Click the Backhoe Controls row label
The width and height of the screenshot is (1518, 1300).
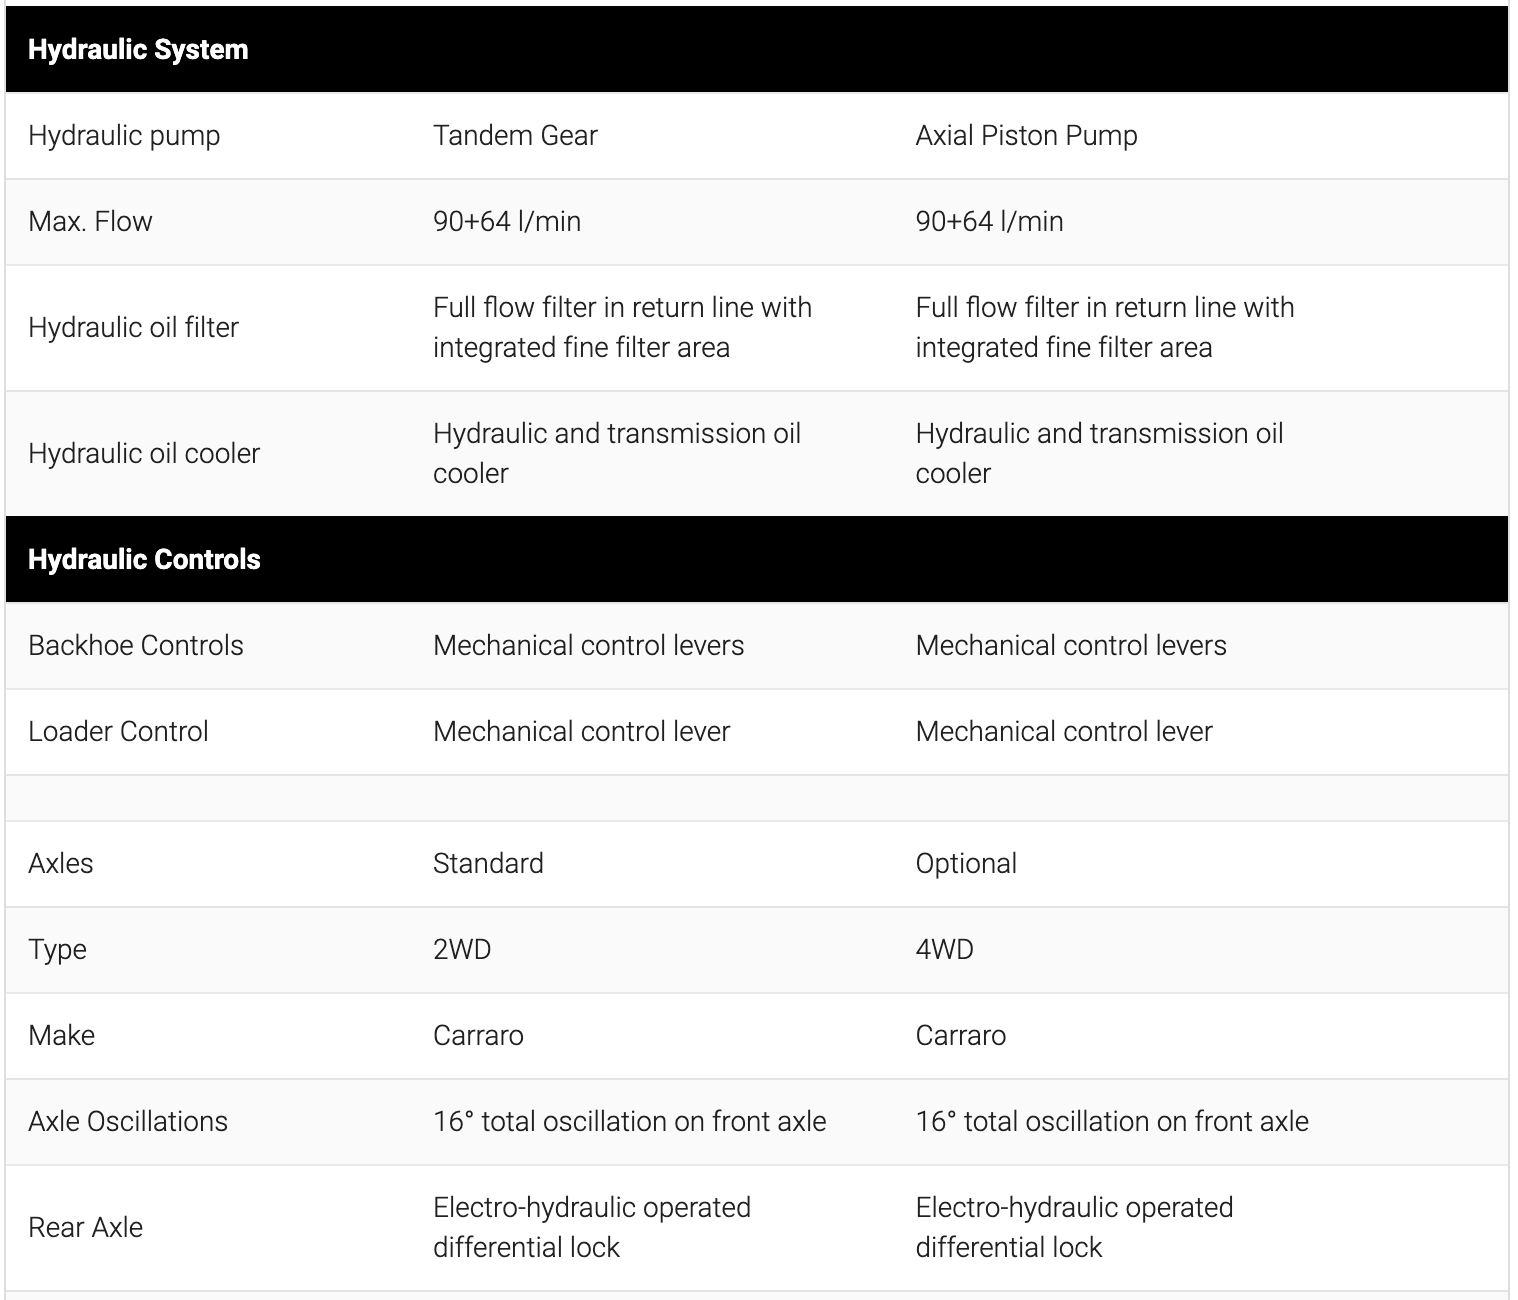tap(136, 646)
